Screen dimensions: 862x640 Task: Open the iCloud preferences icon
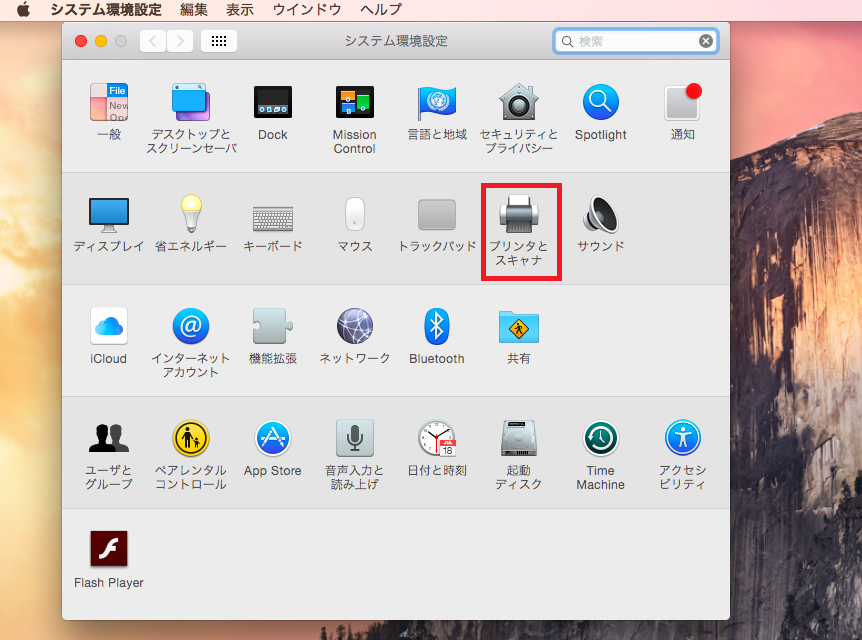click(x=108, y=326)
